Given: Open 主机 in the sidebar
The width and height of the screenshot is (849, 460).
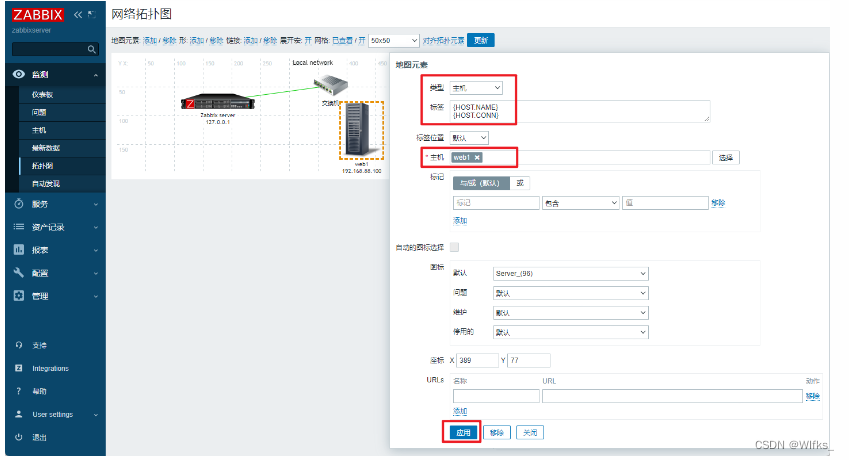Looking at the screenshot, I should pos(39,130).
